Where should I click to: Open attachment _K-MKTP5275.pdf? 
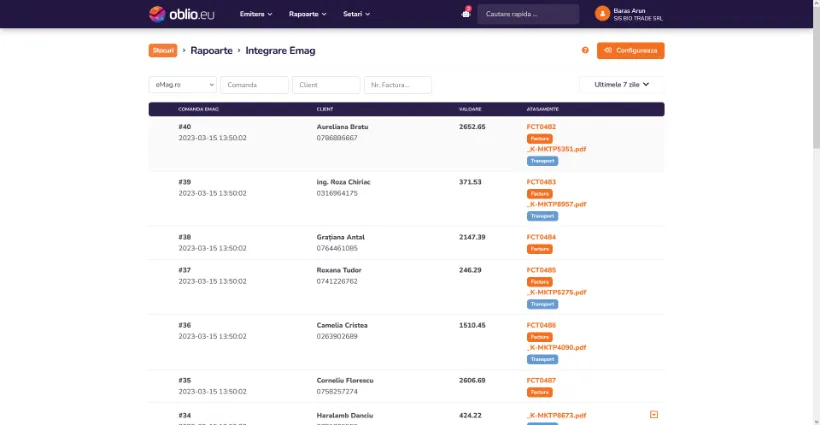pyautogui.click(x=556, y=292)
